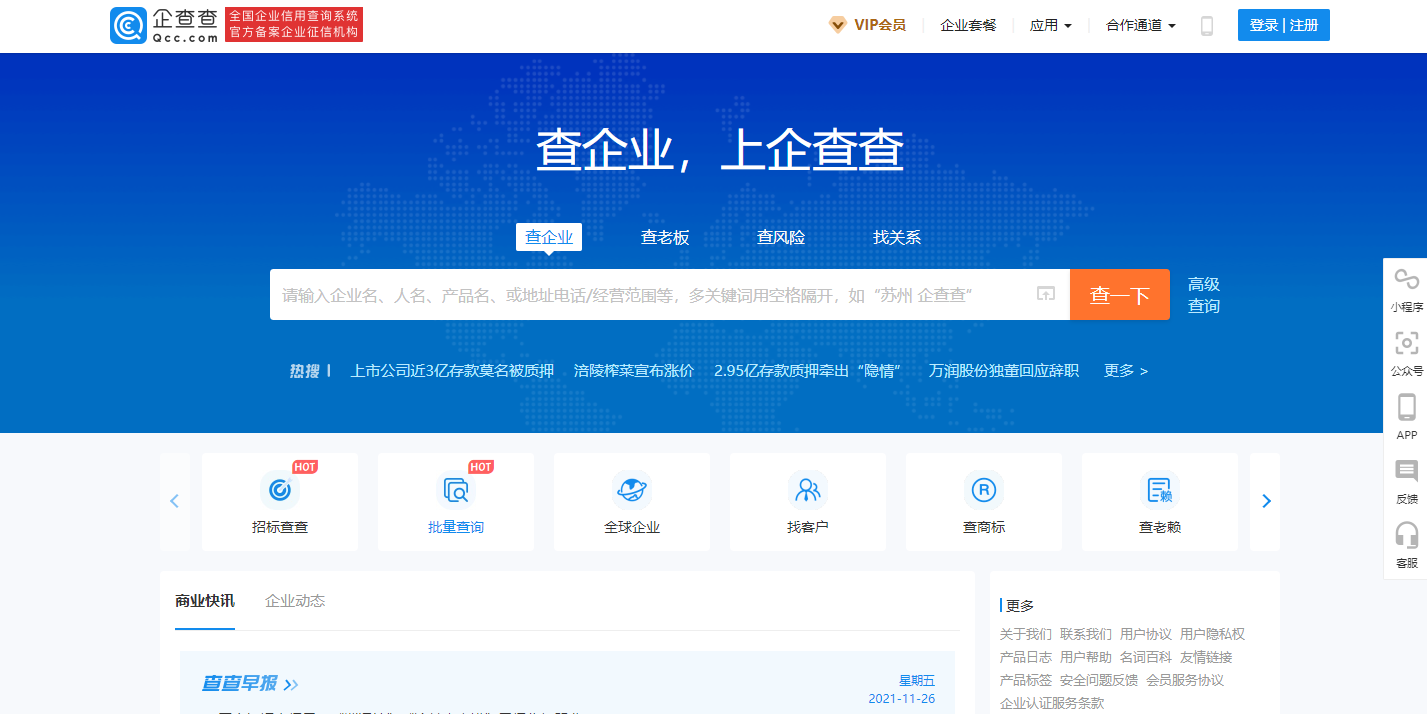Open 更多 to see more hot searches

1124,370
